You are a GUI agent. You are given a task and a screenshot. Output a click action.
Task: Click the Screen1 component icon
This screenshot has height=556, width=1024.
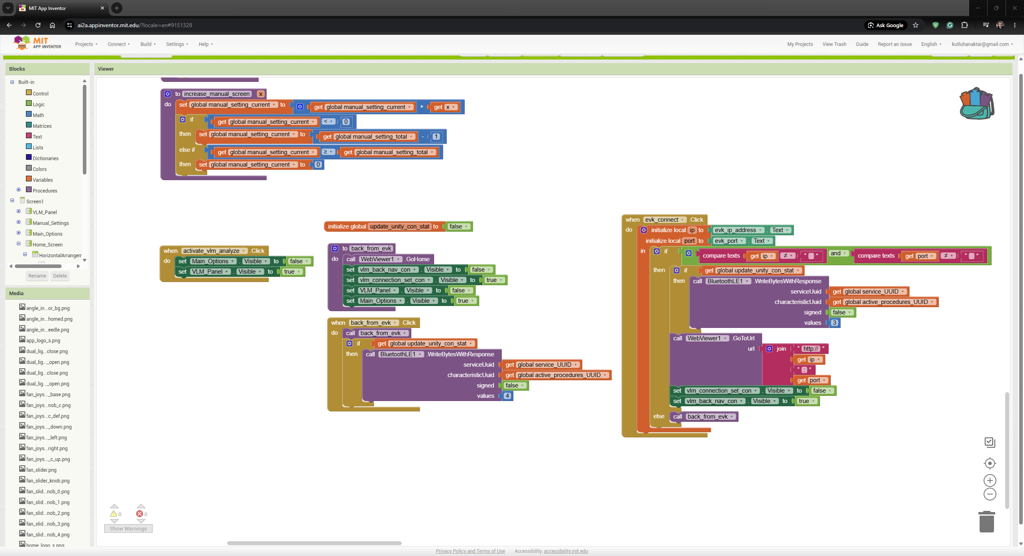22,201
